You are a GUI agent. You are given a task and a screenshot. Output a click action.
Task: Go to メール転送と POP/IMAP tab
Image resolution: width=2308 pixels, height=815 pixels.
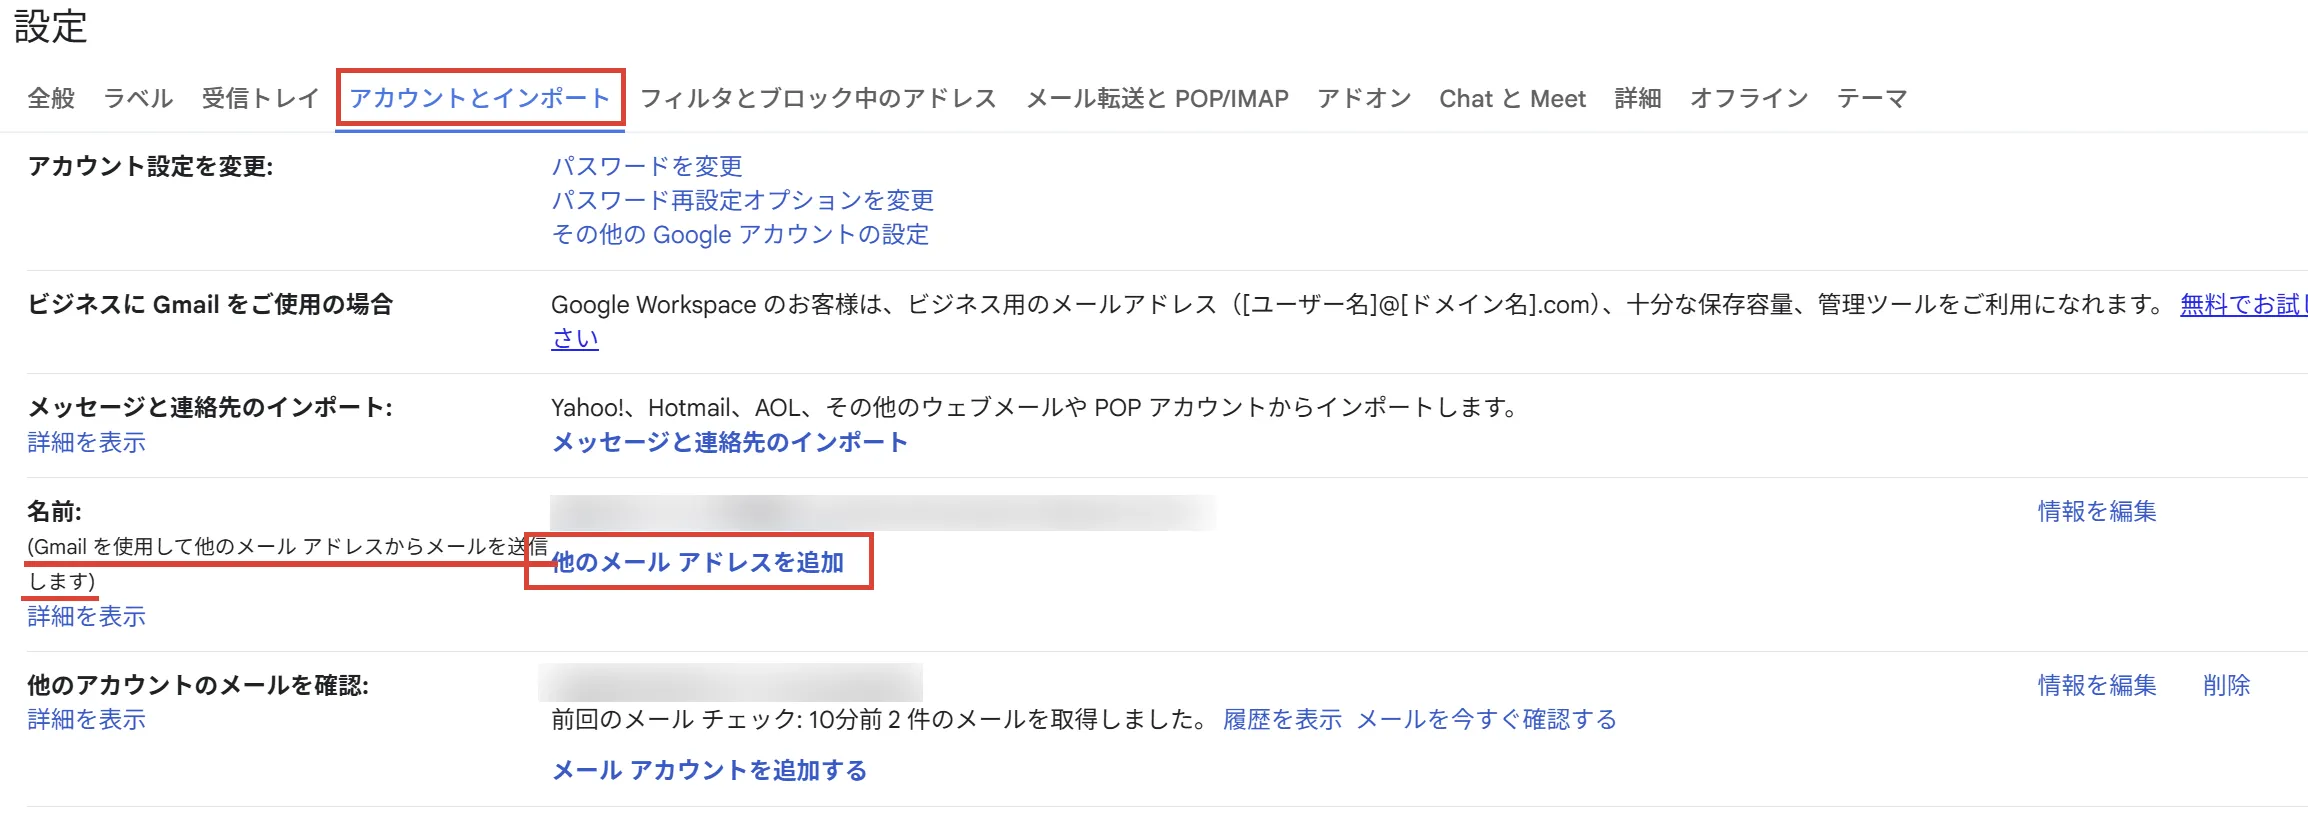1157,98
